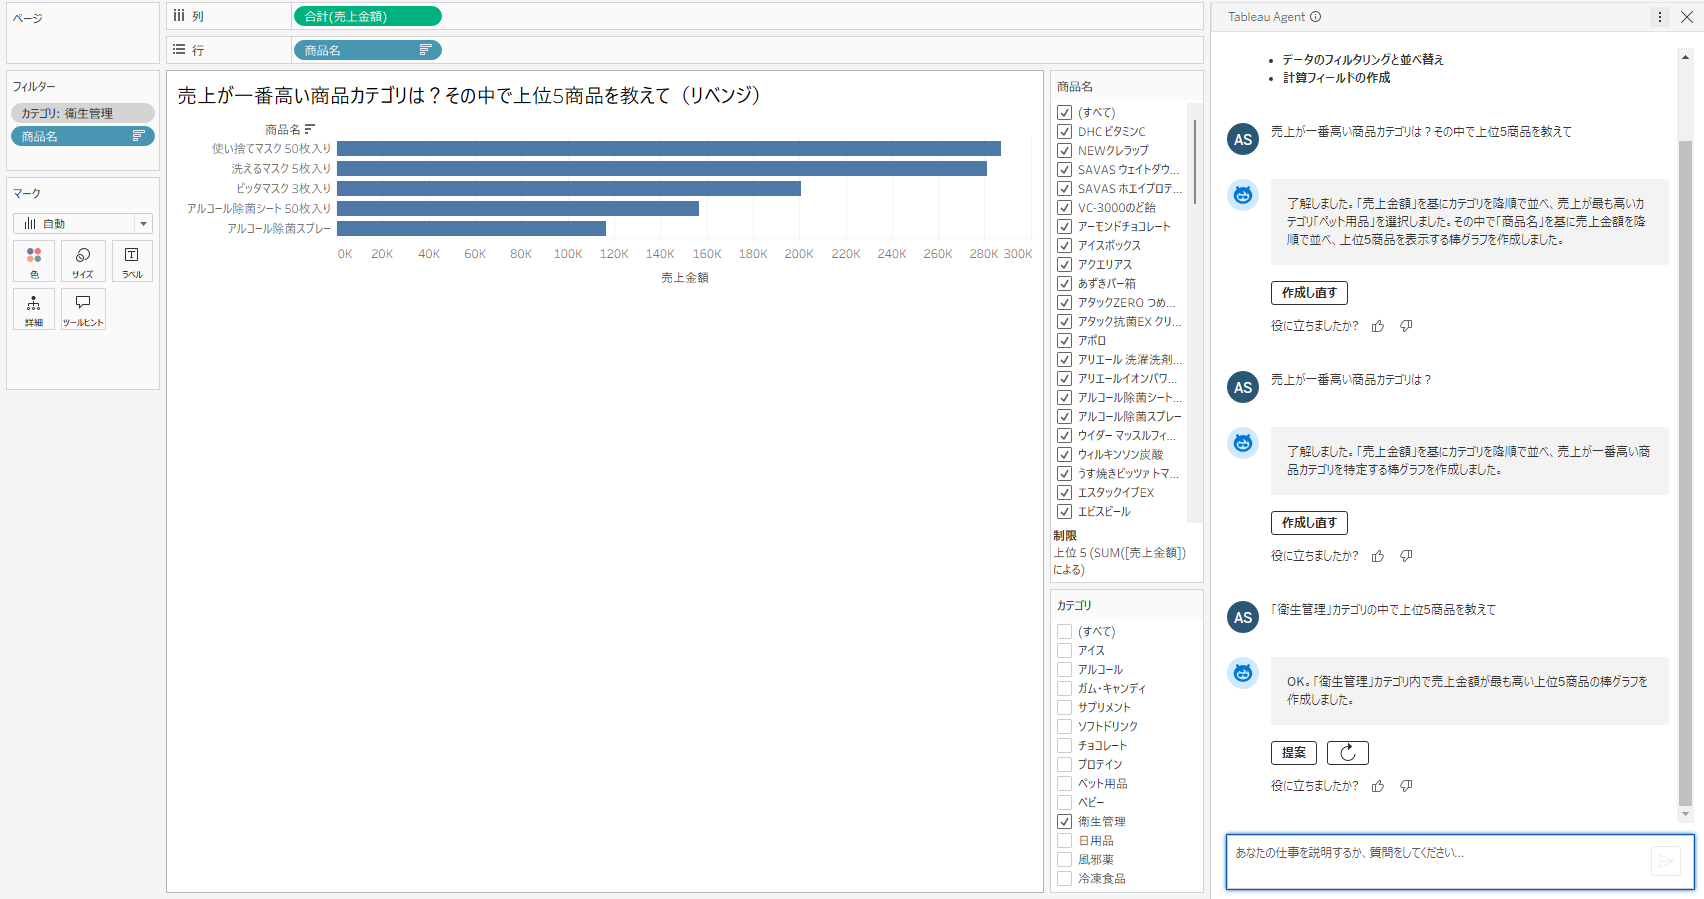Viewport: 1704px width, 899px height.
Task: Click the columns shelf icon
Action: (179, 16)
